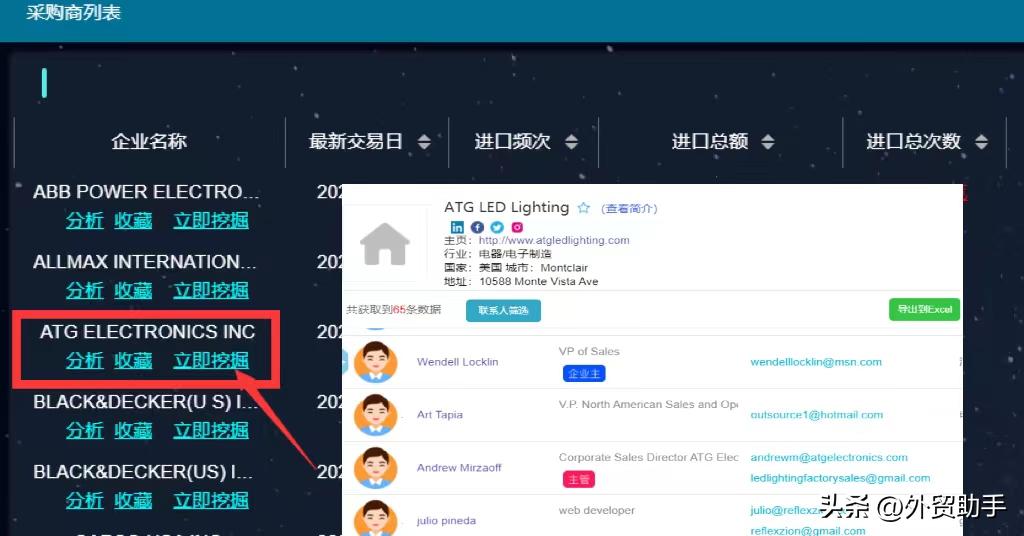
Task: Click julio pineda avatar
Action: 376,518
